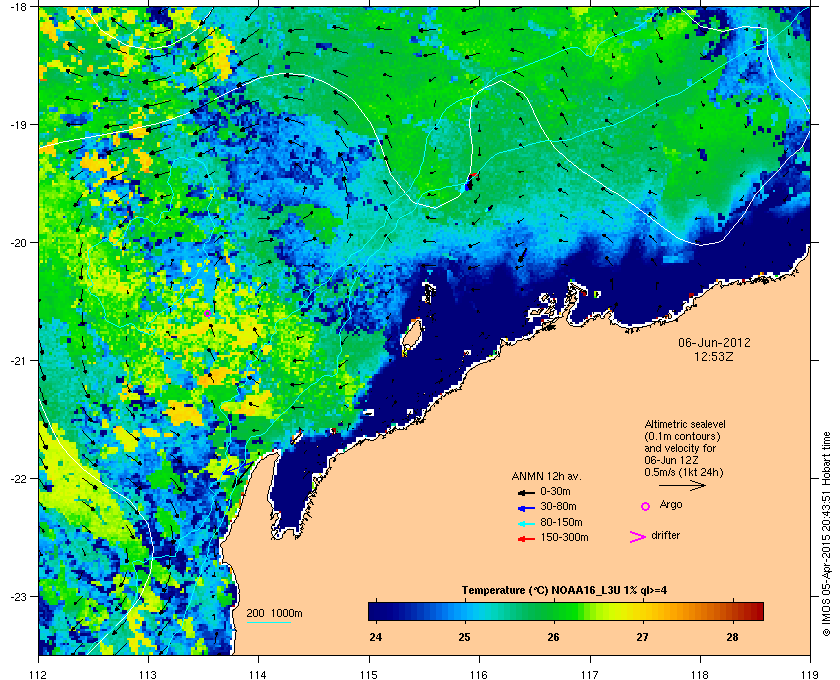The height and width of the screenshot is (680, 840).
Task: Click the 0.5m/s velocity scale arrow
Action: click(x=682, y=486)
